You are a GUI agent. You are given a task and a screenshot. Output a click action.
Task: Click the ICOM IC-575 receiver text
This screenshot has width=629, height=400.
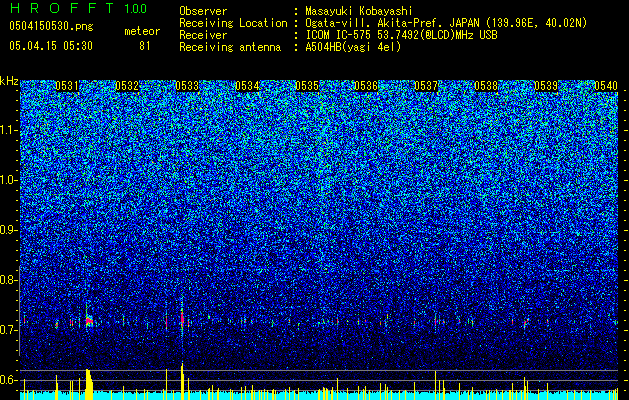401,35
